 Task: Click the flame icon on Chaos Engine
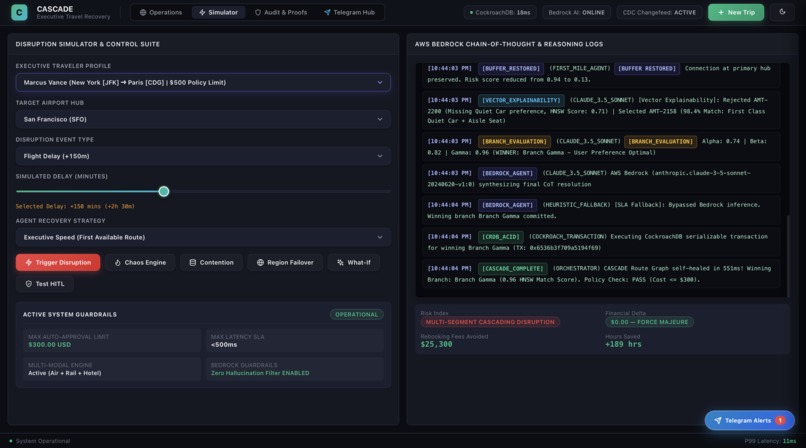117,263
